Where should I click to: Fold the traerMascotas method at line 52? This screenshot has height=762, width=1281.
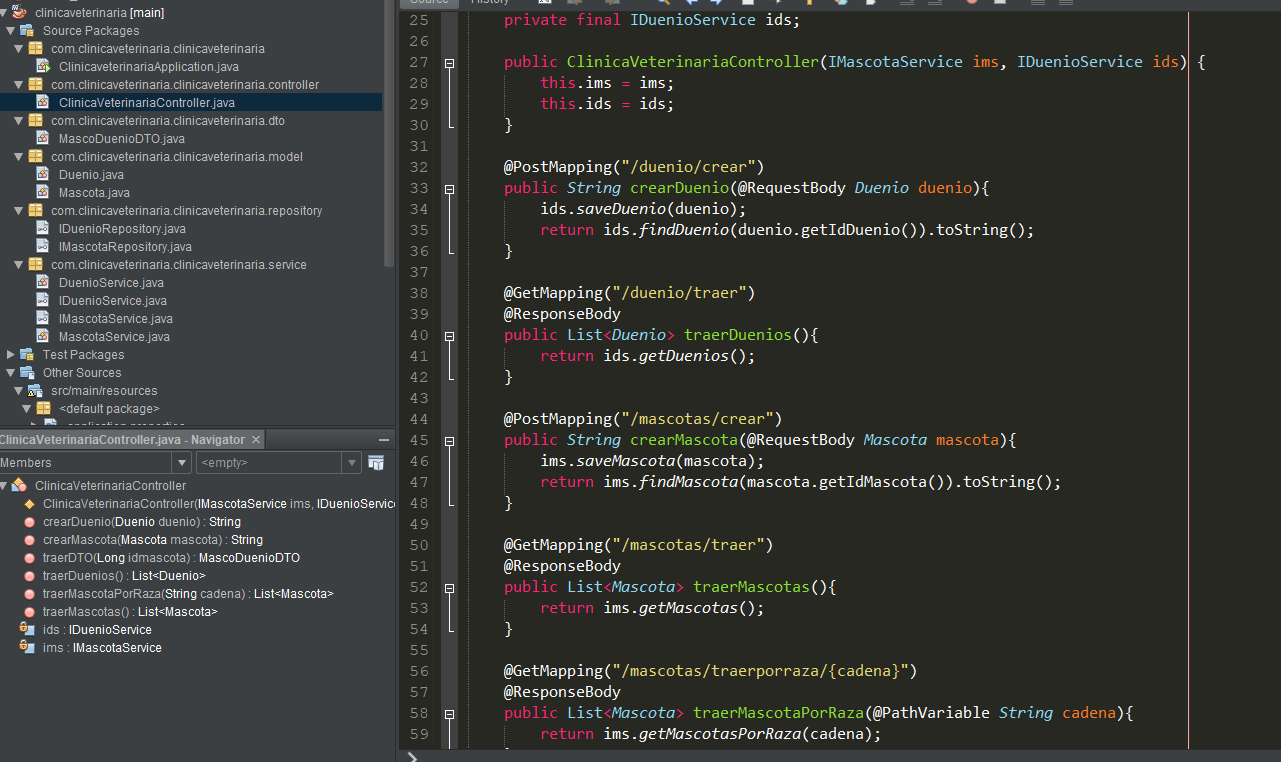(449, 587)
